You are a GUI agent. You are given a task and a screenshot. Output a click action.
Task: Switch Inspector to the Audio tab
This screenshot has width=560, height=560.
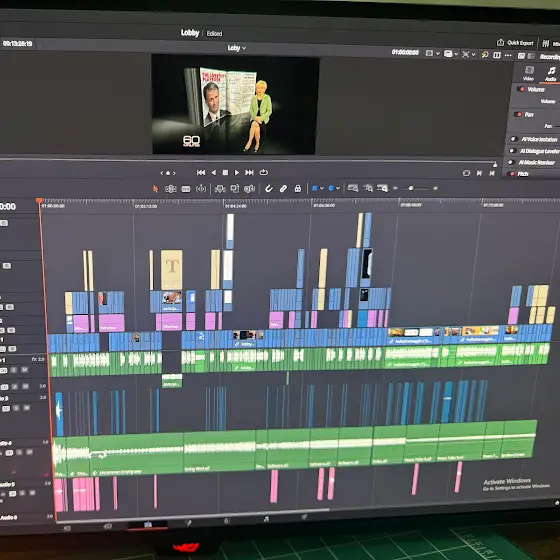(551, 74)
